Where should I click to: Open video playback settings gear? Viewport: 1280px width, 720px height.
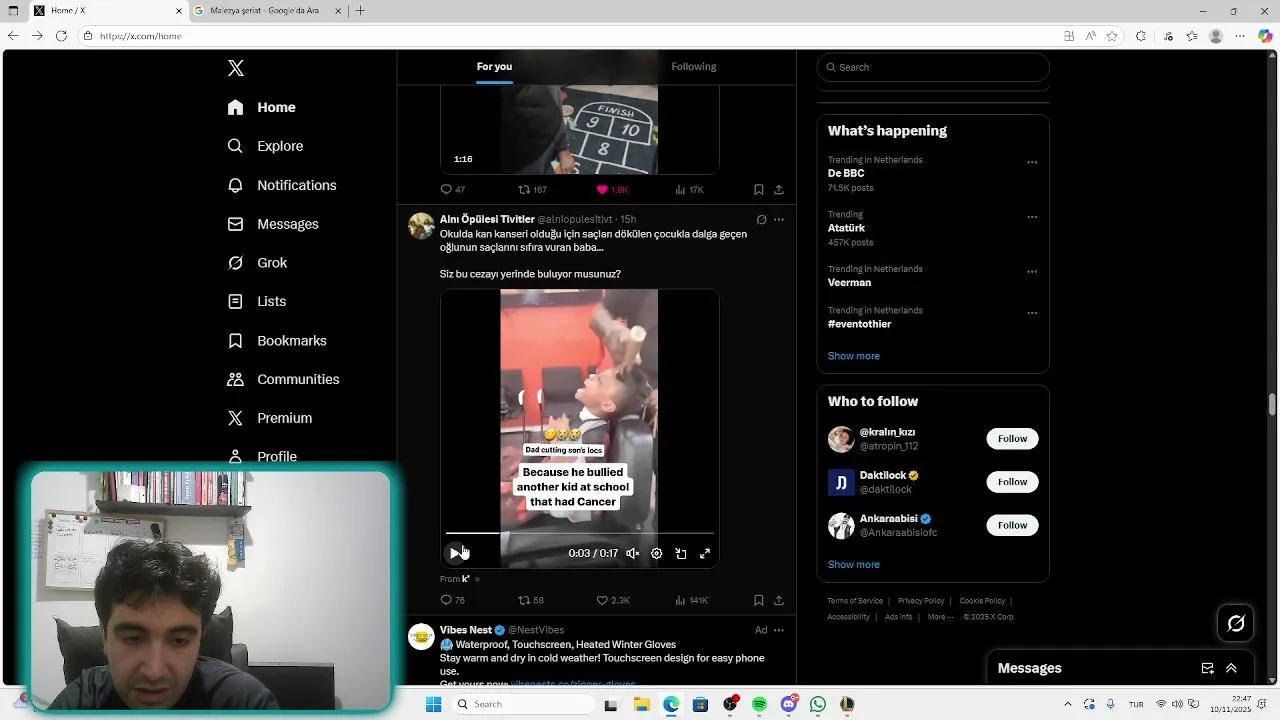tap(657, 553)
